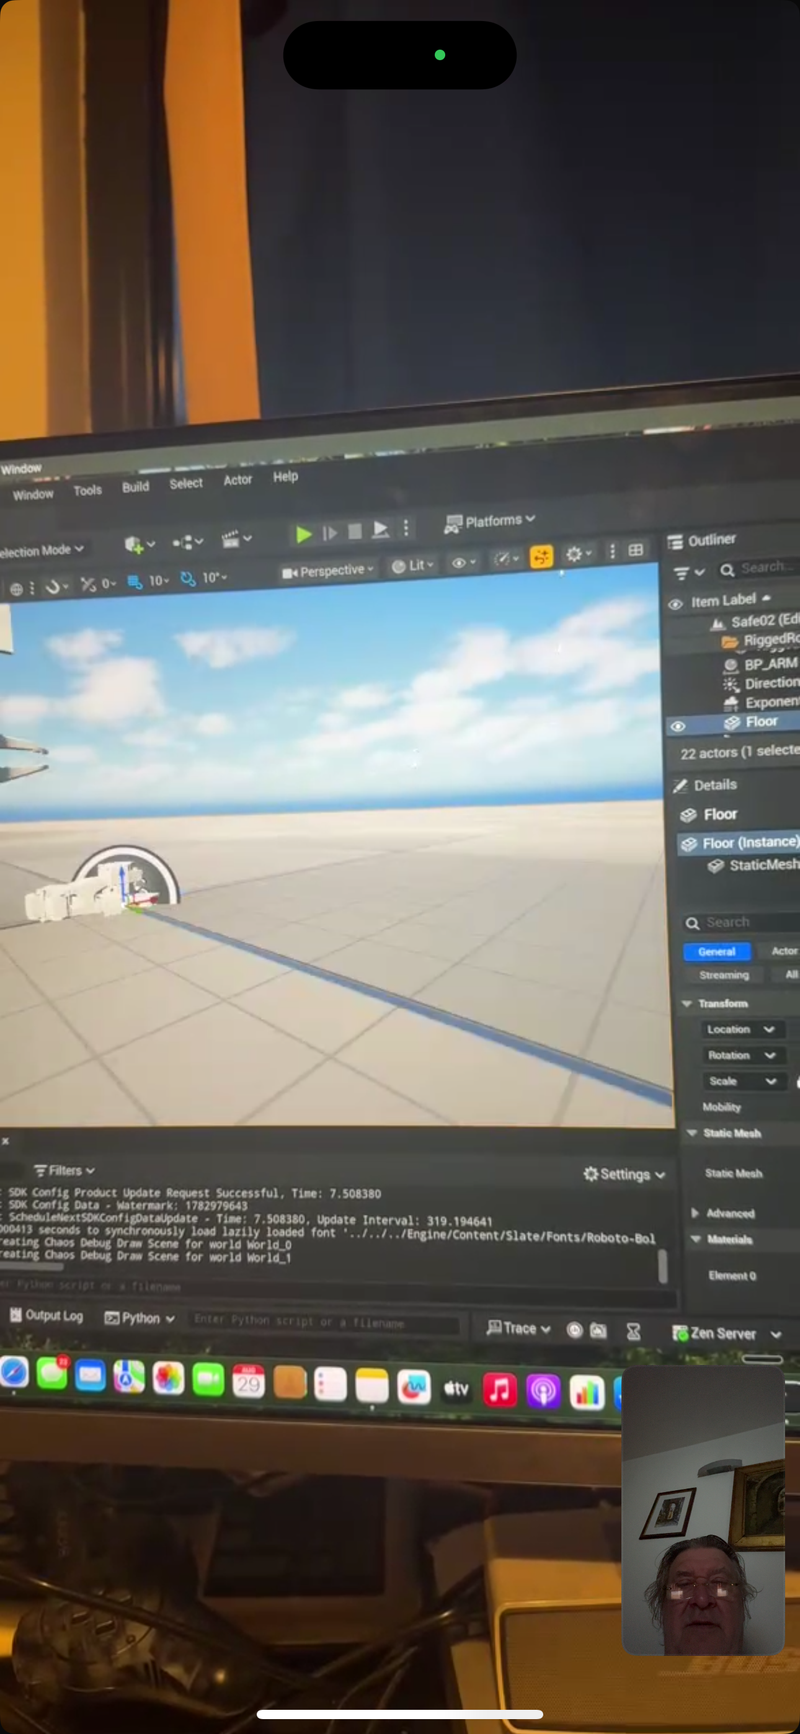Open the Output Log Filters dropdown

pyautogui.click(x=64, y=1170)
